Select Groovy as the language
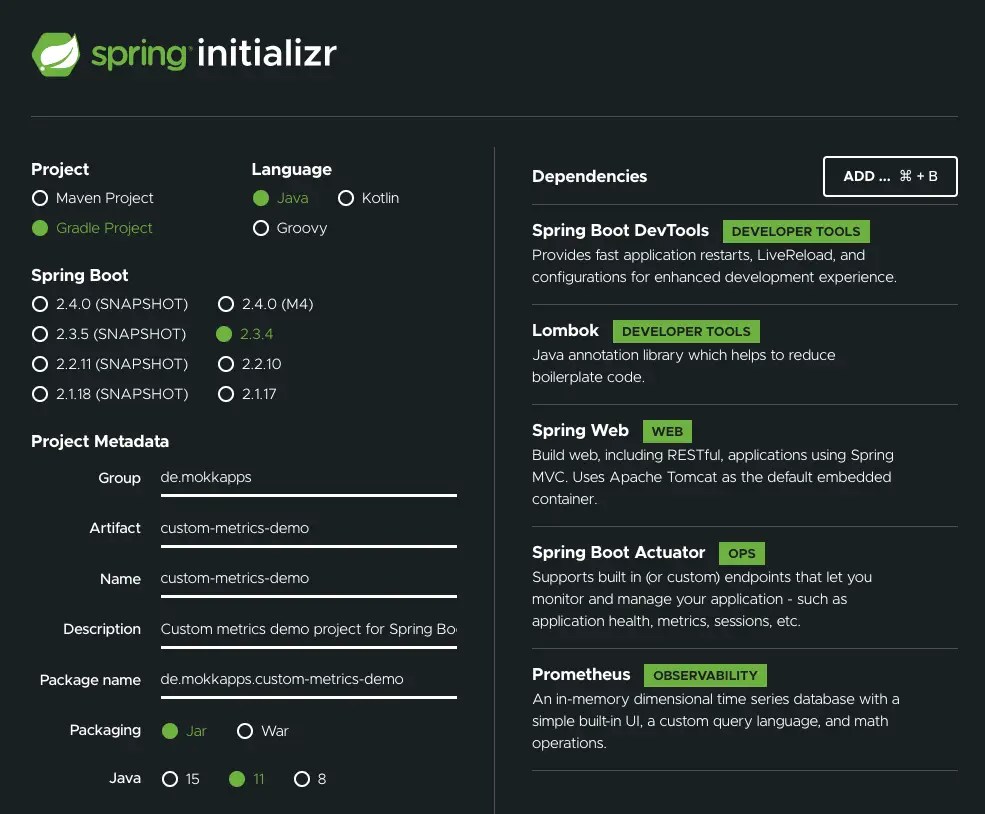Viewport: 985px width, 814px height. pyautogui.click(x=261, y=228)
